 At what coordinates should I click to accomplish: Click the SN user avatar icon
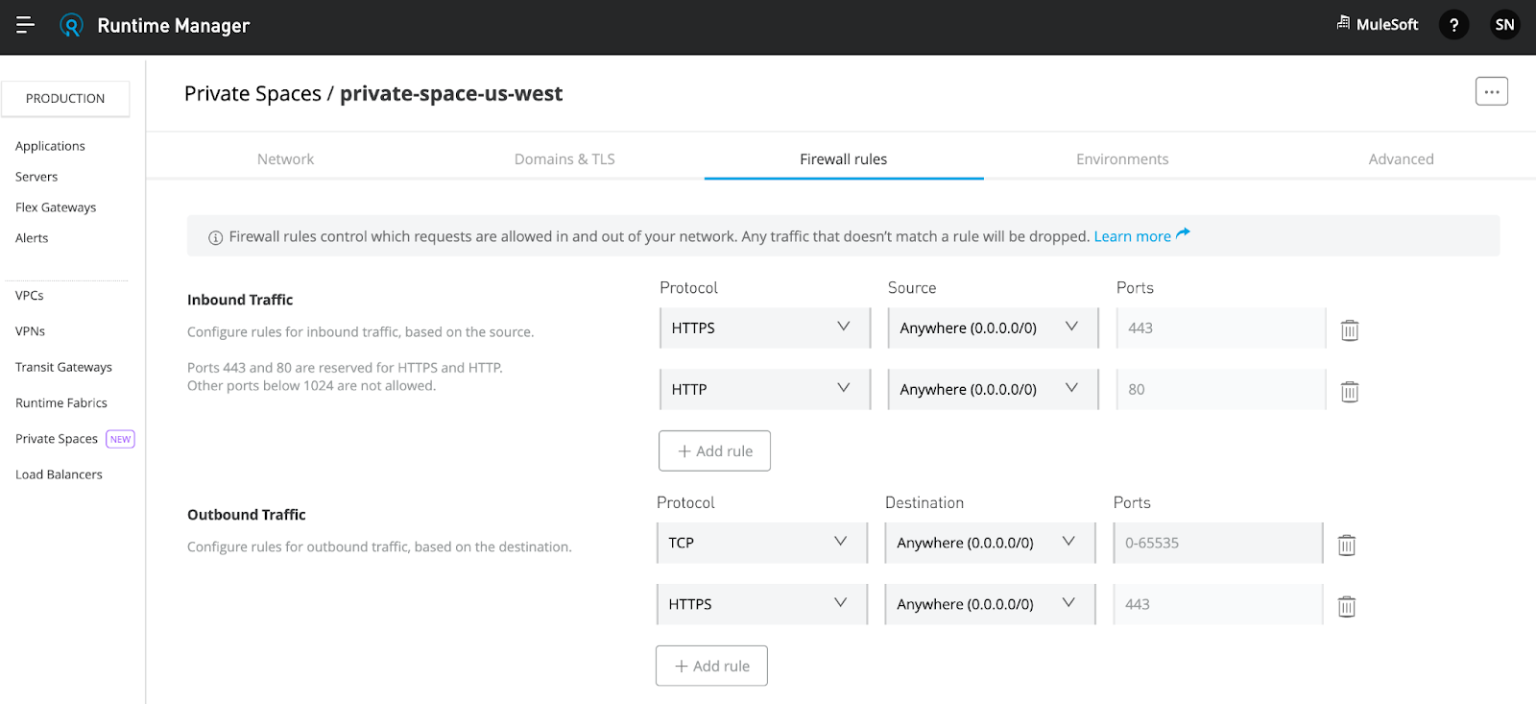(1504, 24)
